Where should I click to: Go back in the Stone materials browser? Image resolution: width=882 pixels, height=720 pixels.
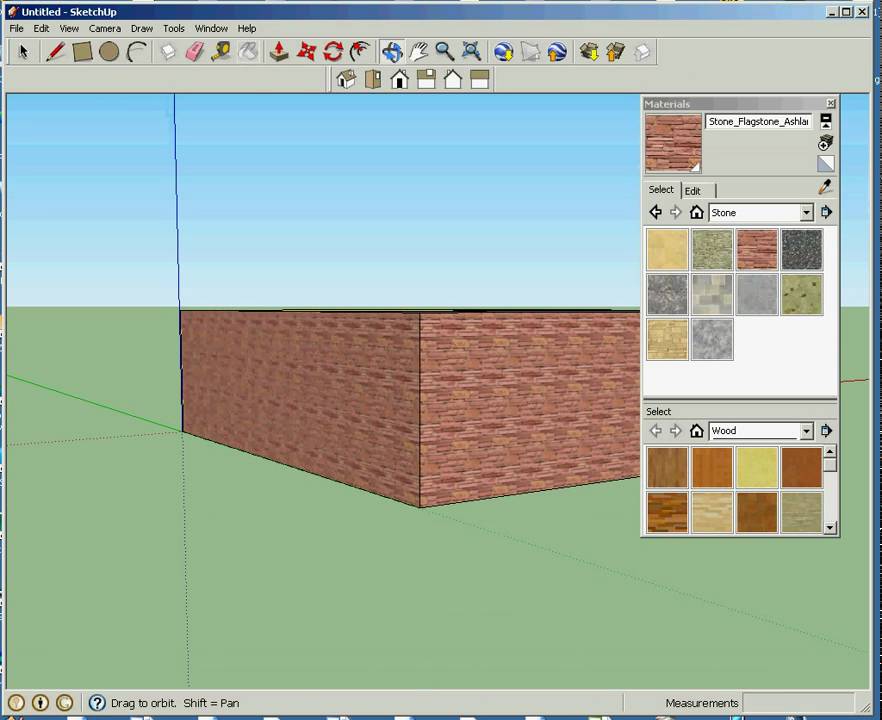pyautogui.click(x=655, y=212)
